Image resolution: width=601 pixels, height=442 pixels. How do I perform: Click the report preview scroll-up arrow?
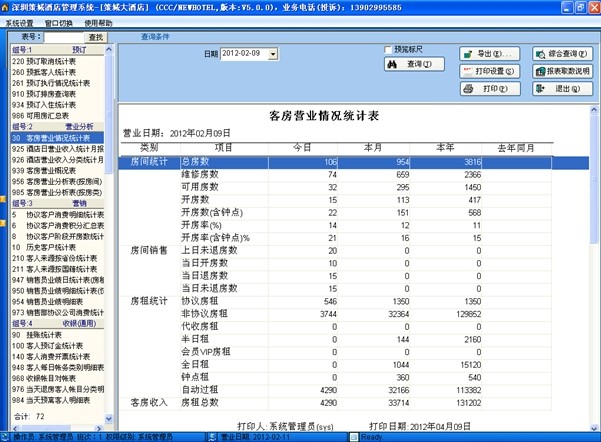(x=594, y=110)
